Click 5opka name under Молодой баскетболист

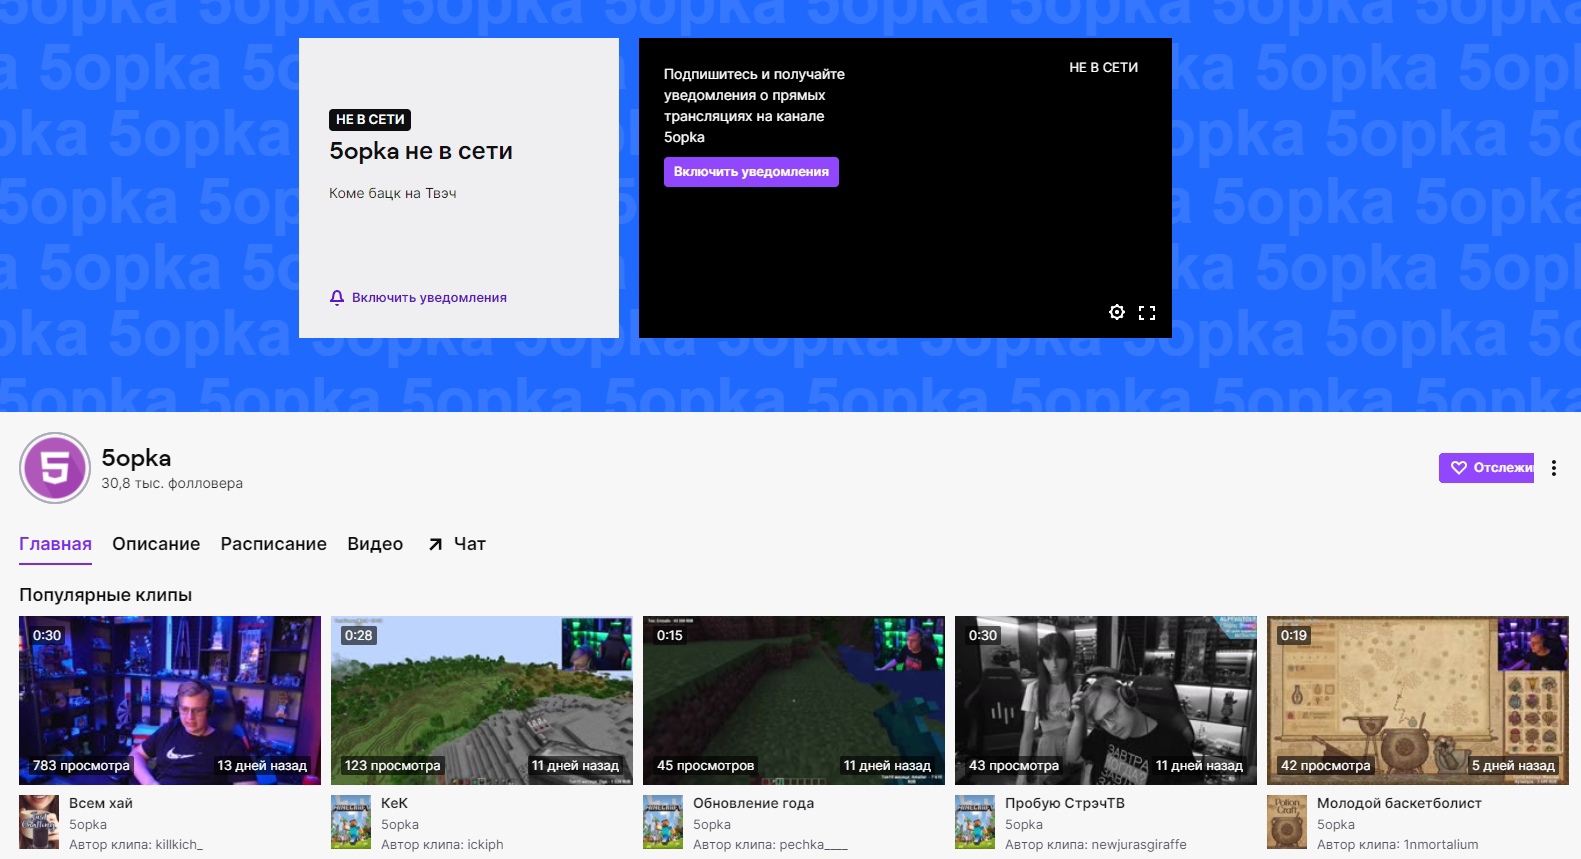pos(1336,825)
